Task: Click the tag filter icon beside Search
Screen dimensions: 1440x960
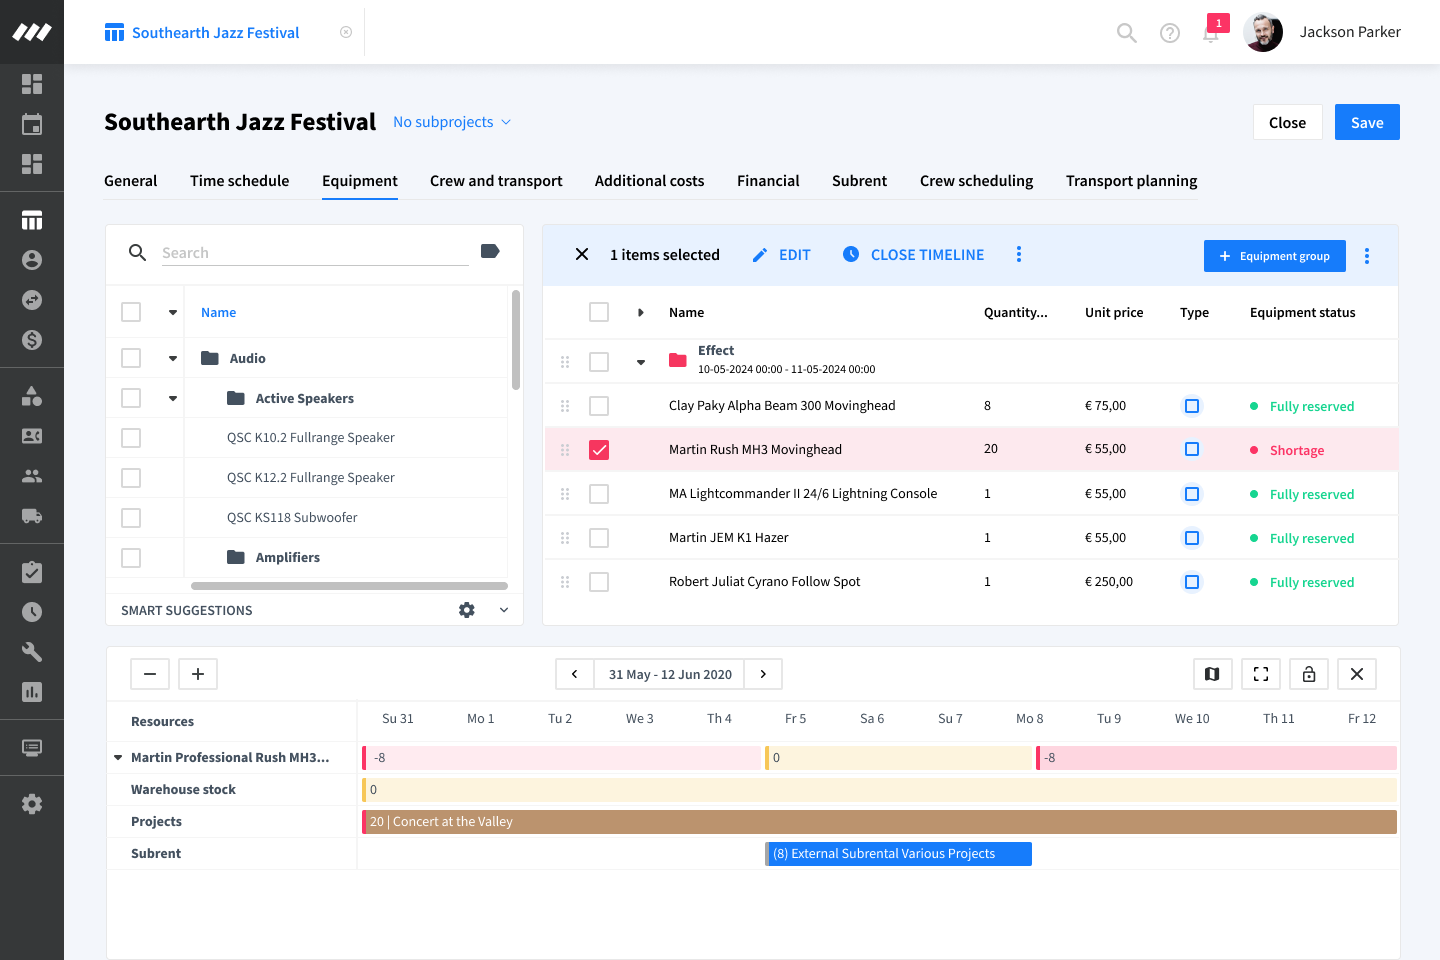Action: pyautogui.click(x=490, y=251)
